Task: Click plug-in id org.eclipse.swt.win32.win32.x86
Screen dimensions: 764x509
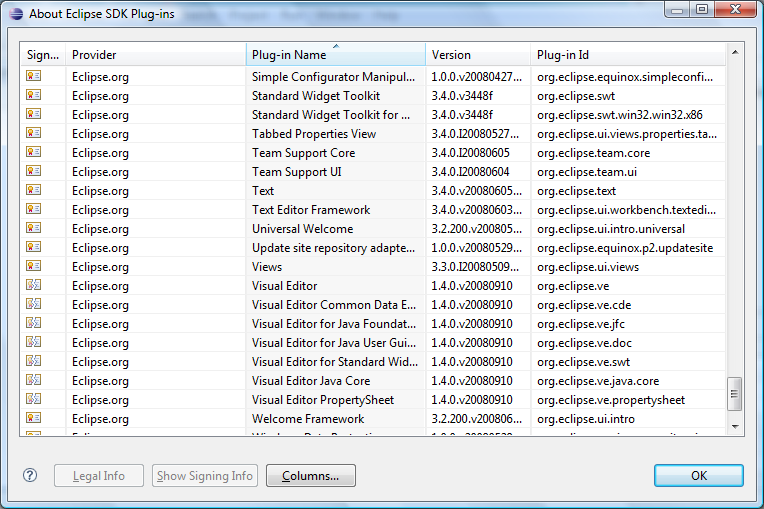Action: [620, 115]
